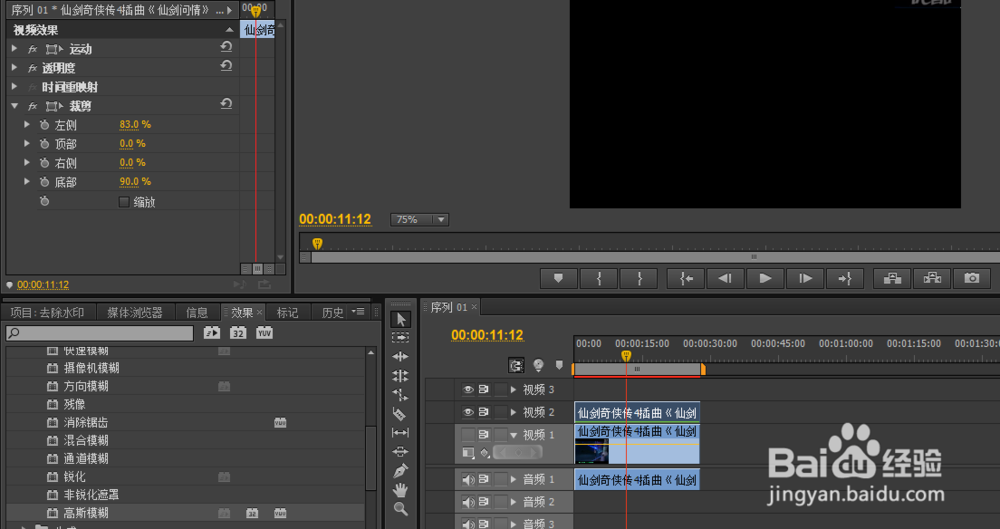Collapse the 视频 1 track
Image resolution: width=1000 pixels, height=529 pixels.
click(513, 435)
